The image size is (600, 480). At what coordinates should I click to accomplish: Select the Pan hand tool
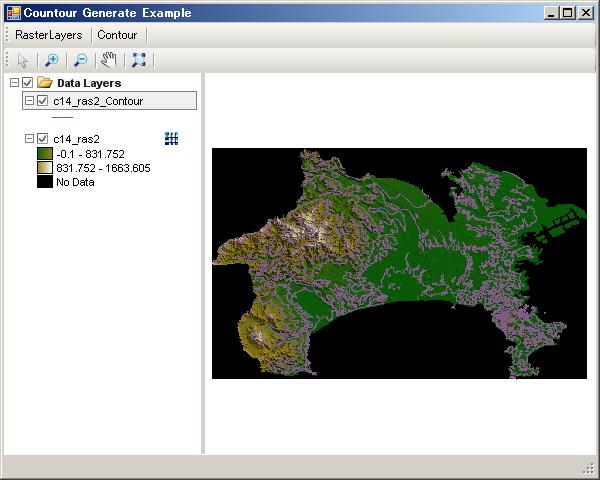[110, 60]
